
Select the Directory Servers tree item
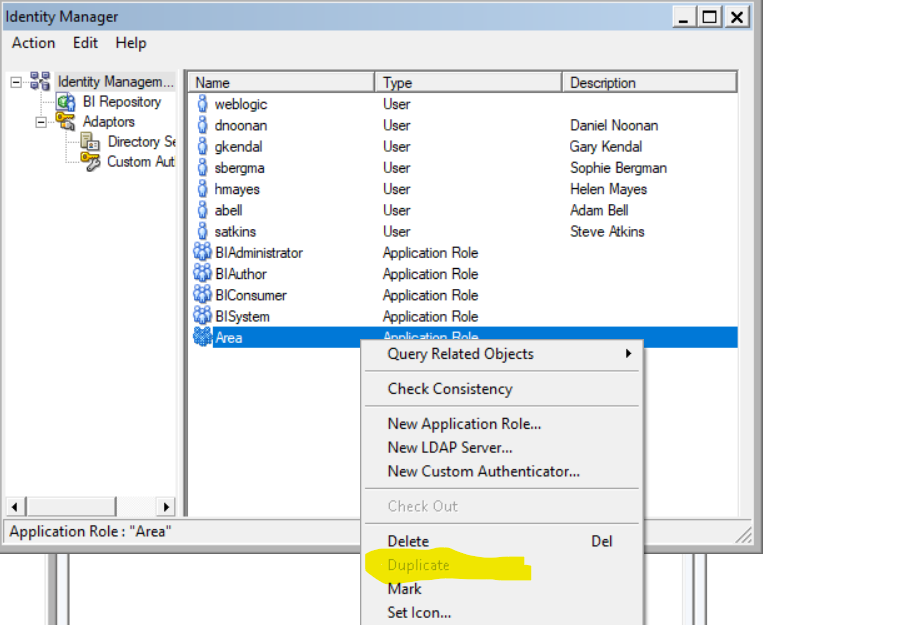[x=141, y=142]
